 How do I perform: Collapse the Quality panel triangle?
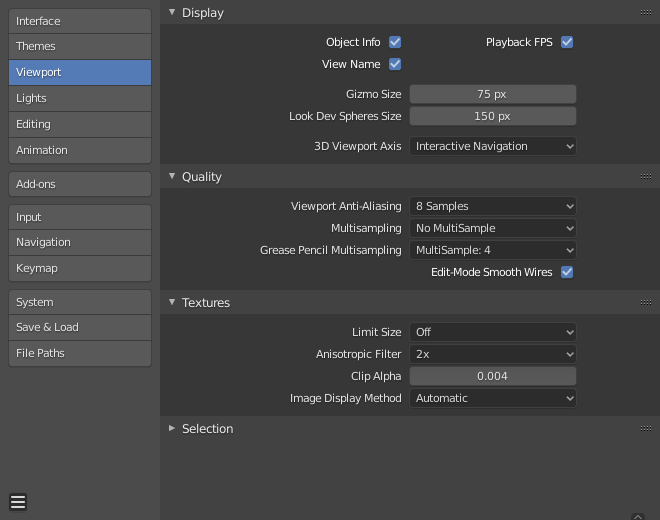[x=172, y=177]
